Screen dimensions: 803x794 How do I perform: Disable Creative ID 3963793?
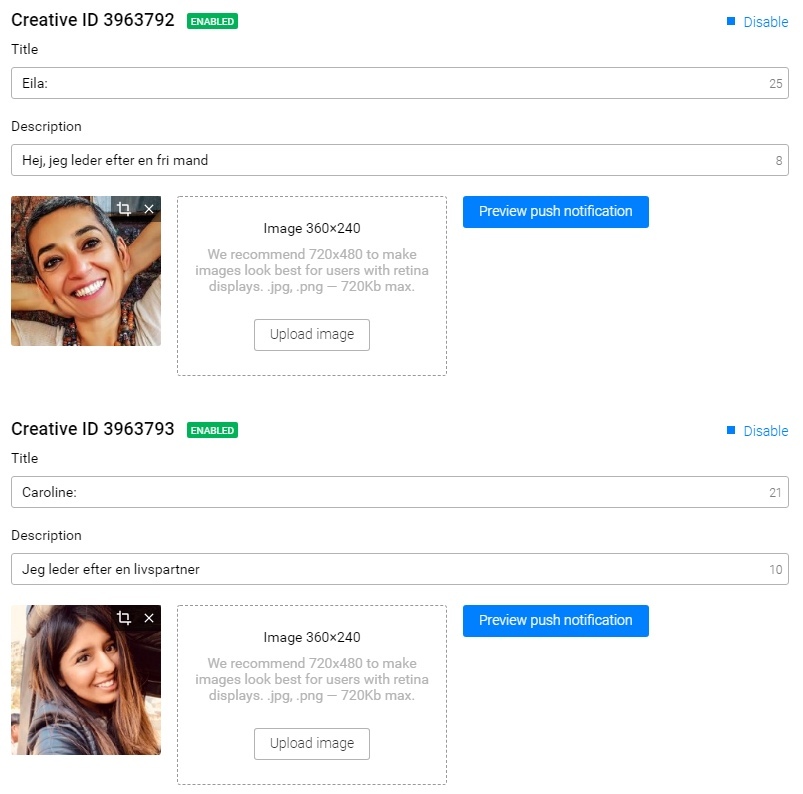coord(765,431)
